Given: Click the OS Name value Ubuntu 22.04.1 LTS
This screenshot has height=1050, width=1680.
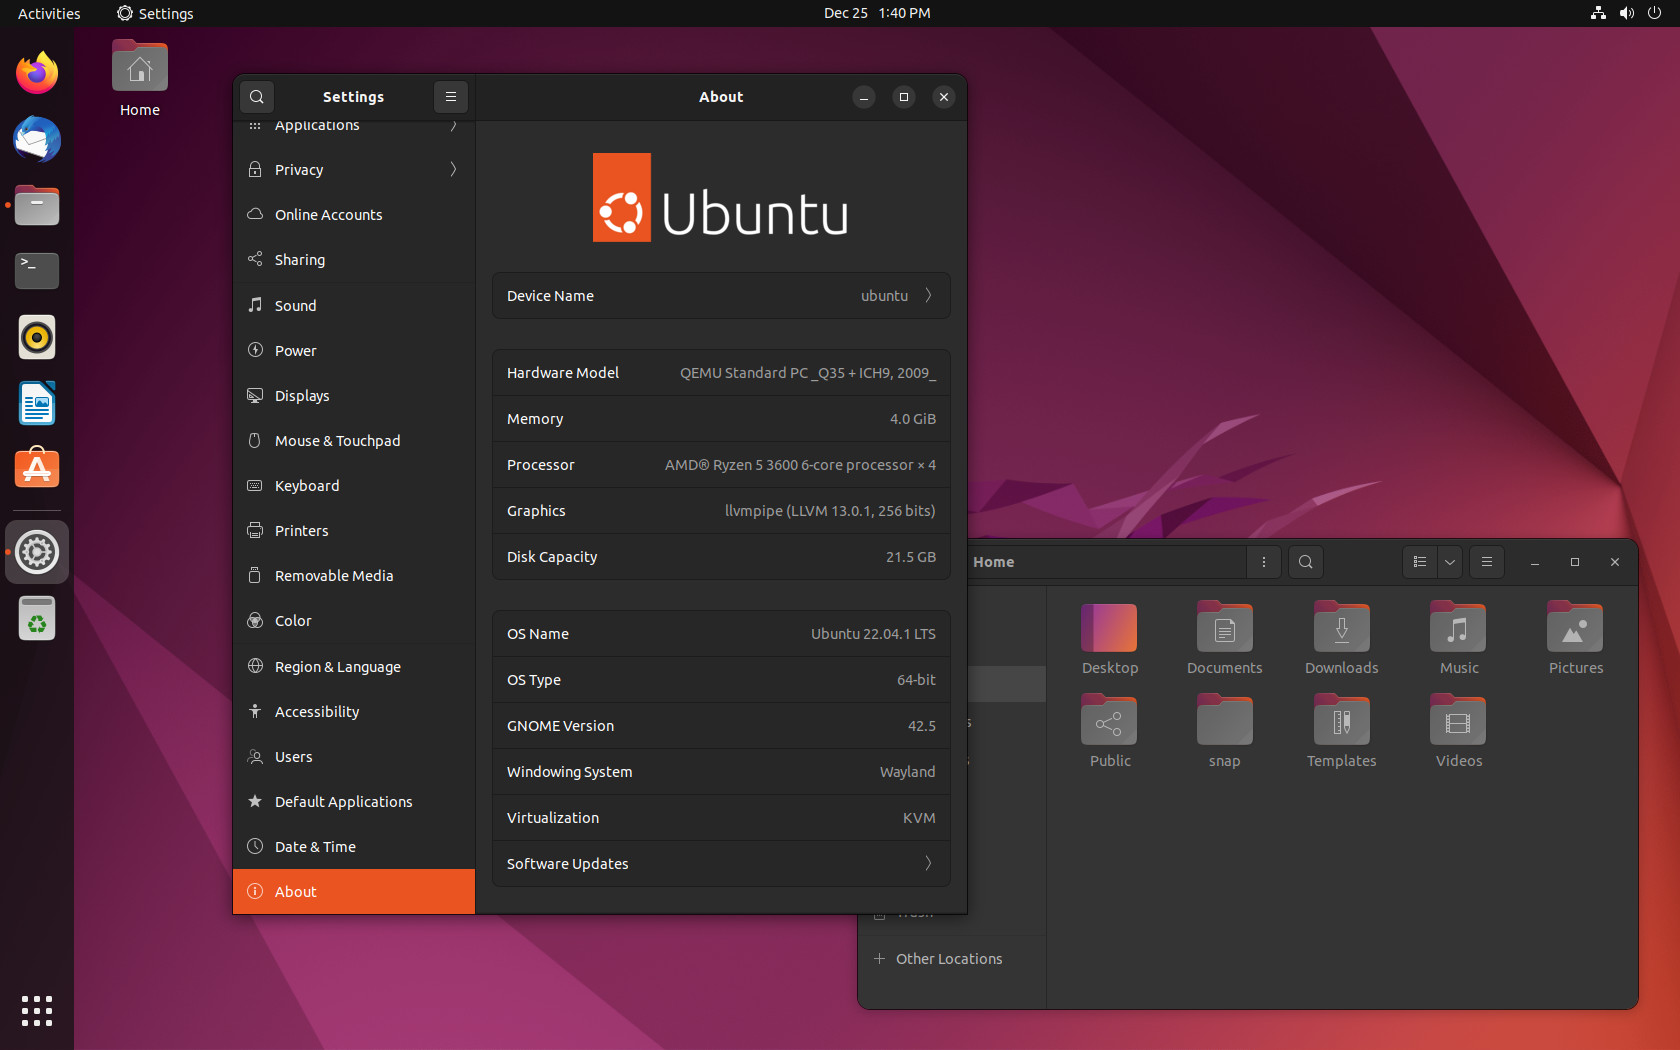Looking at the screenshot, I should (873, 634).
